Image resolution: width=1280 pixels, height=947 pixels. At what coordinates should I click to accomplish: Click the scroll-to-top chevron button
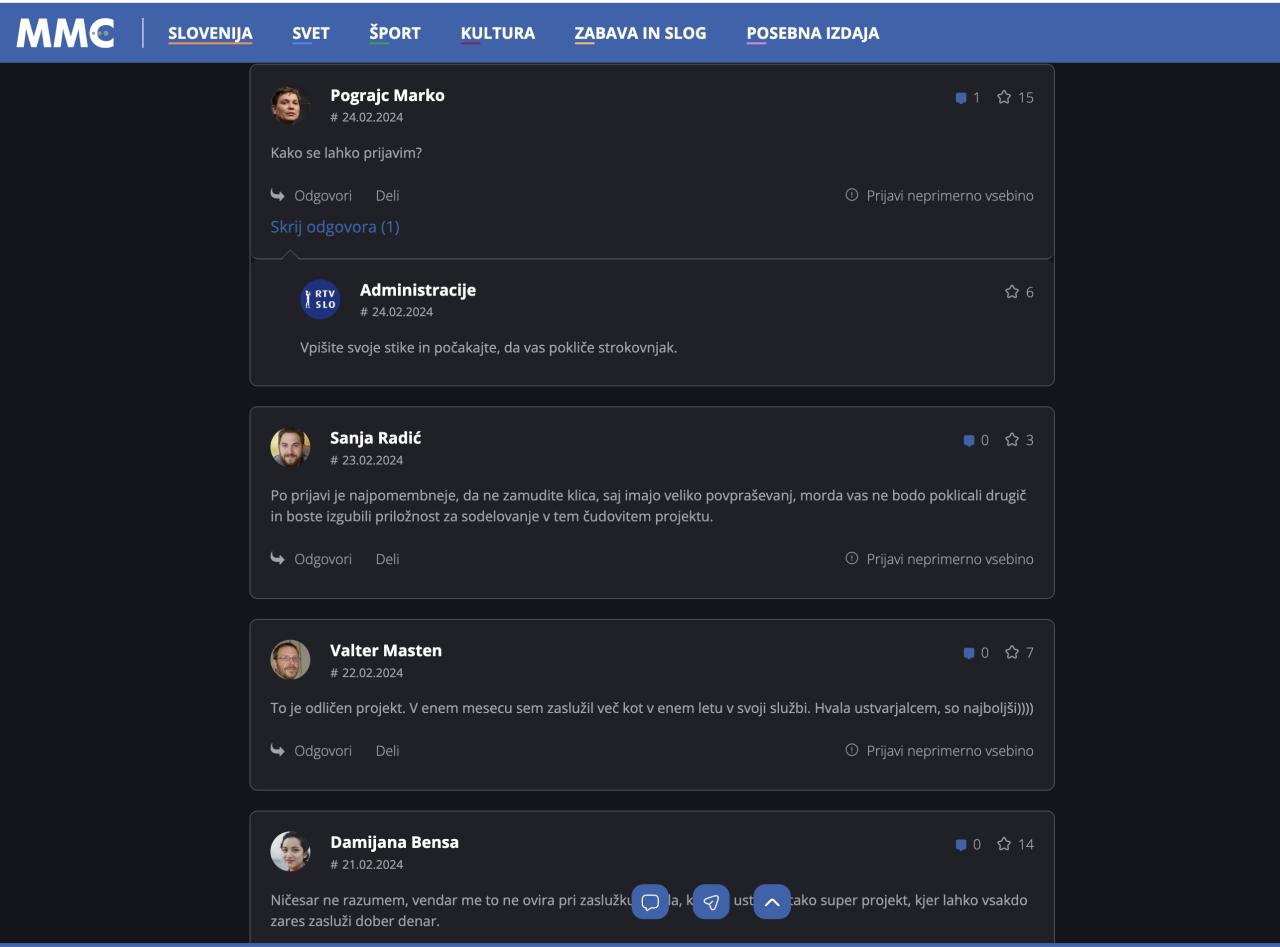(x=772, y=902)
